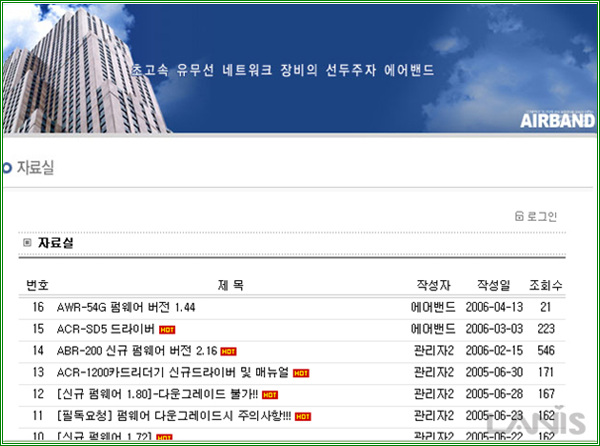Viewport: 600px width, 446px height.
Task: Click post number 12
Action: (38, 394)
